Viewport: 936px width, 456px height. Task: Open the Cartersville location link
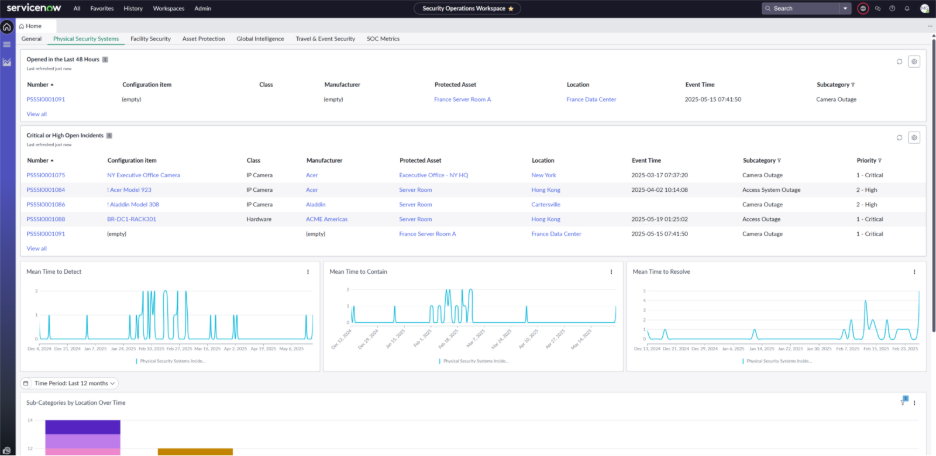[x=546, y=205]
